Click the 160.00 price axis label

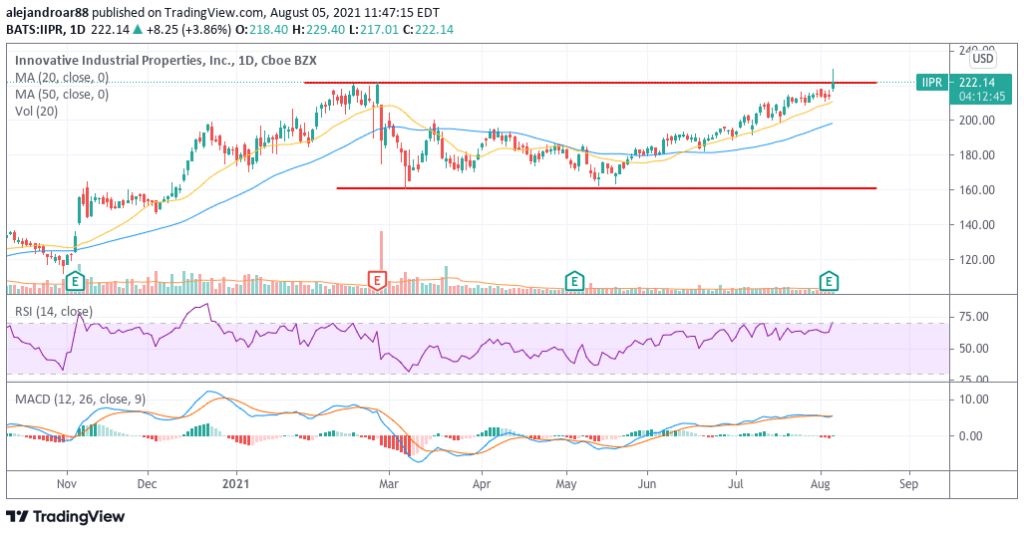pos(977,190)
